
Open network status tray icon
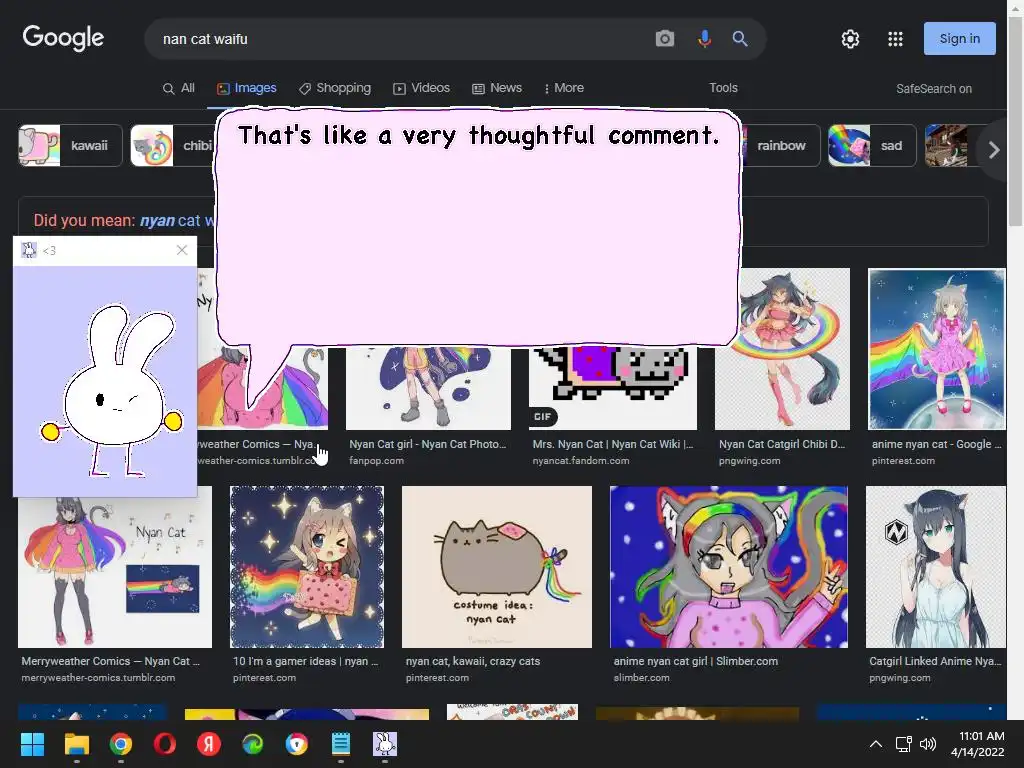[903, 744]
